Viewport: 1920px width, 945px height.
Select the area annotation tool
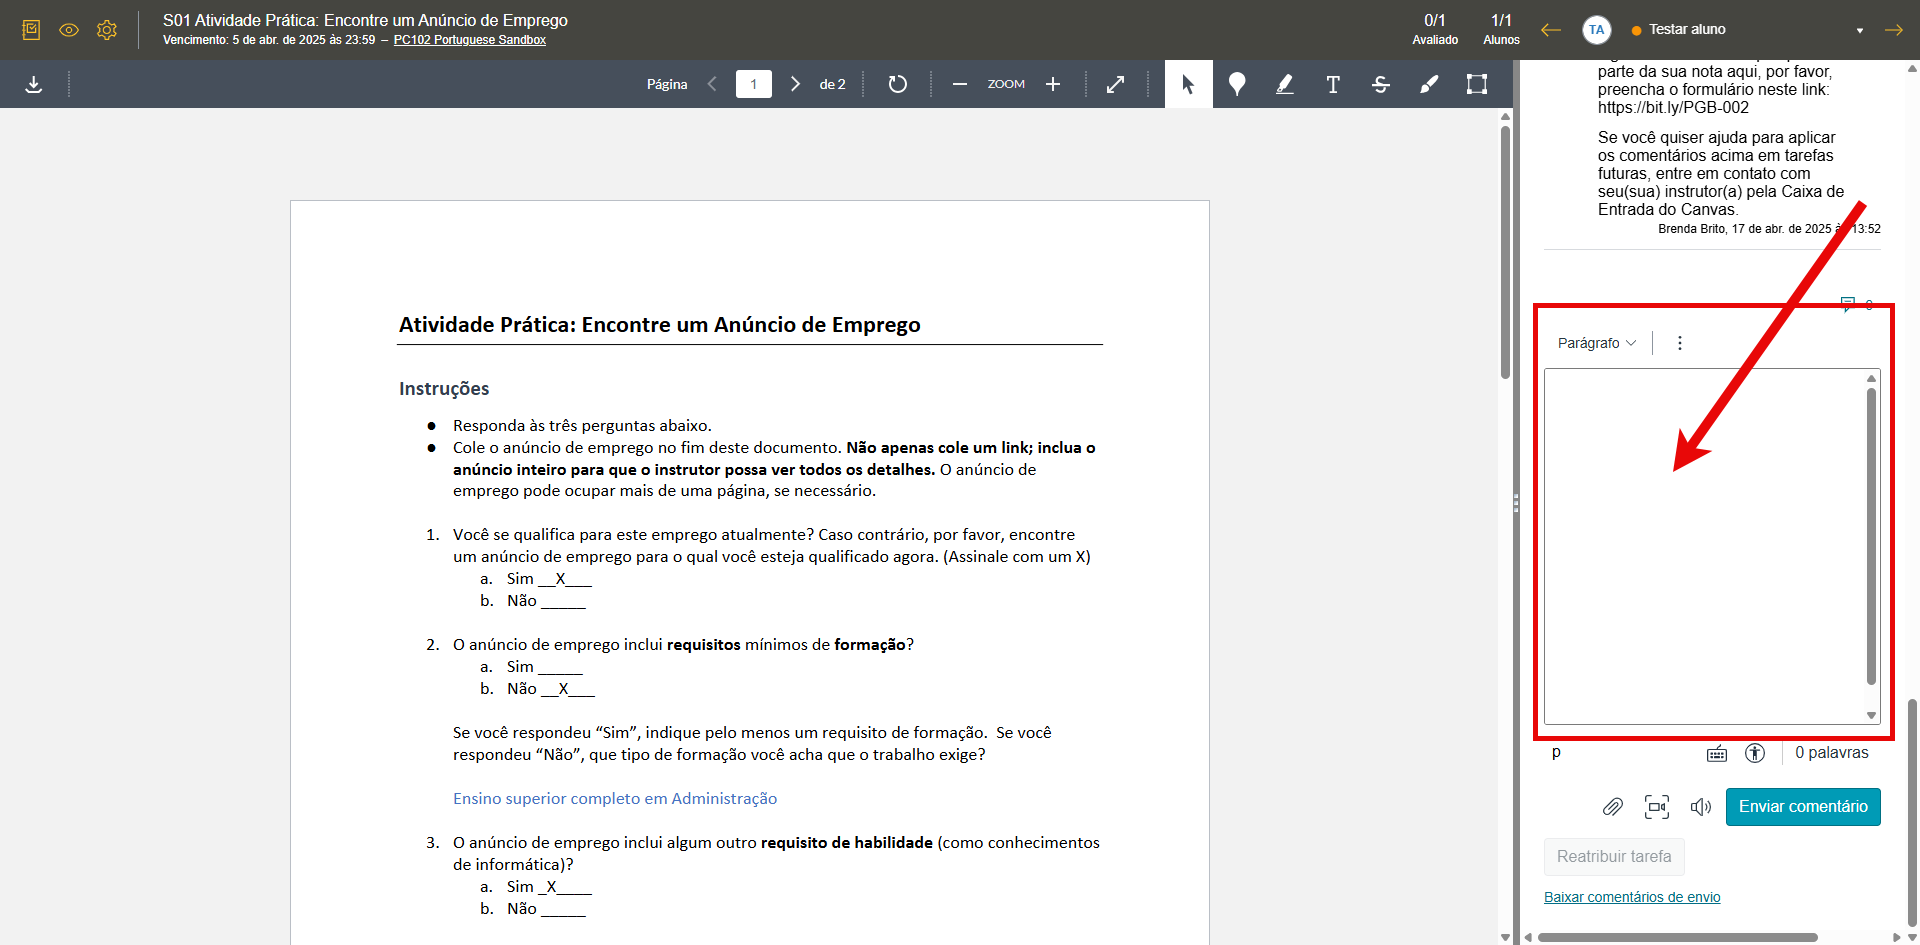pyautogui.click(x=1477, y=84)
